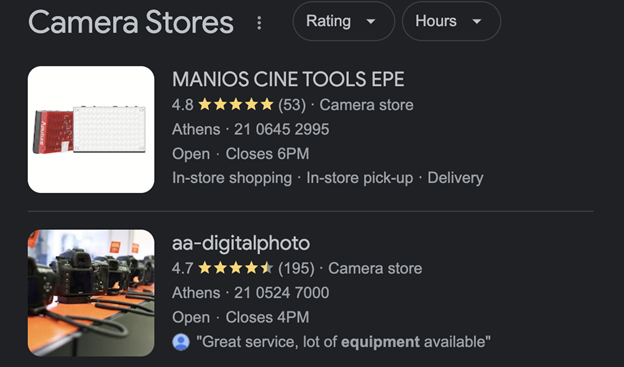Click the Camera Stores heading

click(x=131, y=22)
